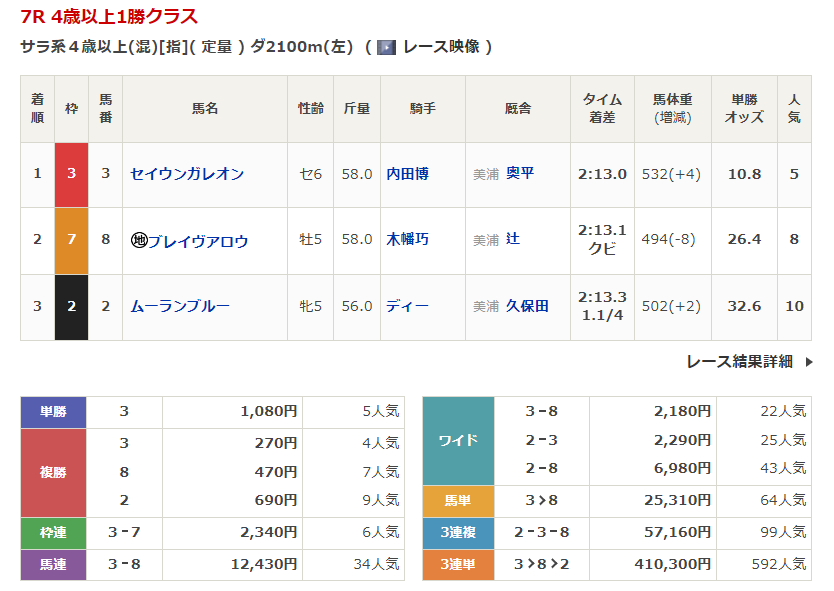Open horse セイウンガレオン's page
This screenshot has height=591, width=834.
[187, 174]
